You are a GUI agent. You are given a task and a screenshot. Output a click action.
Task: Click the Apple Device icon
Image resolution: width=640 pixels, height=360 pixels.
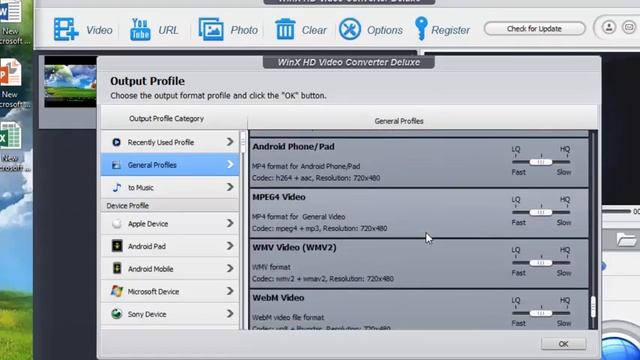point(117,224)
